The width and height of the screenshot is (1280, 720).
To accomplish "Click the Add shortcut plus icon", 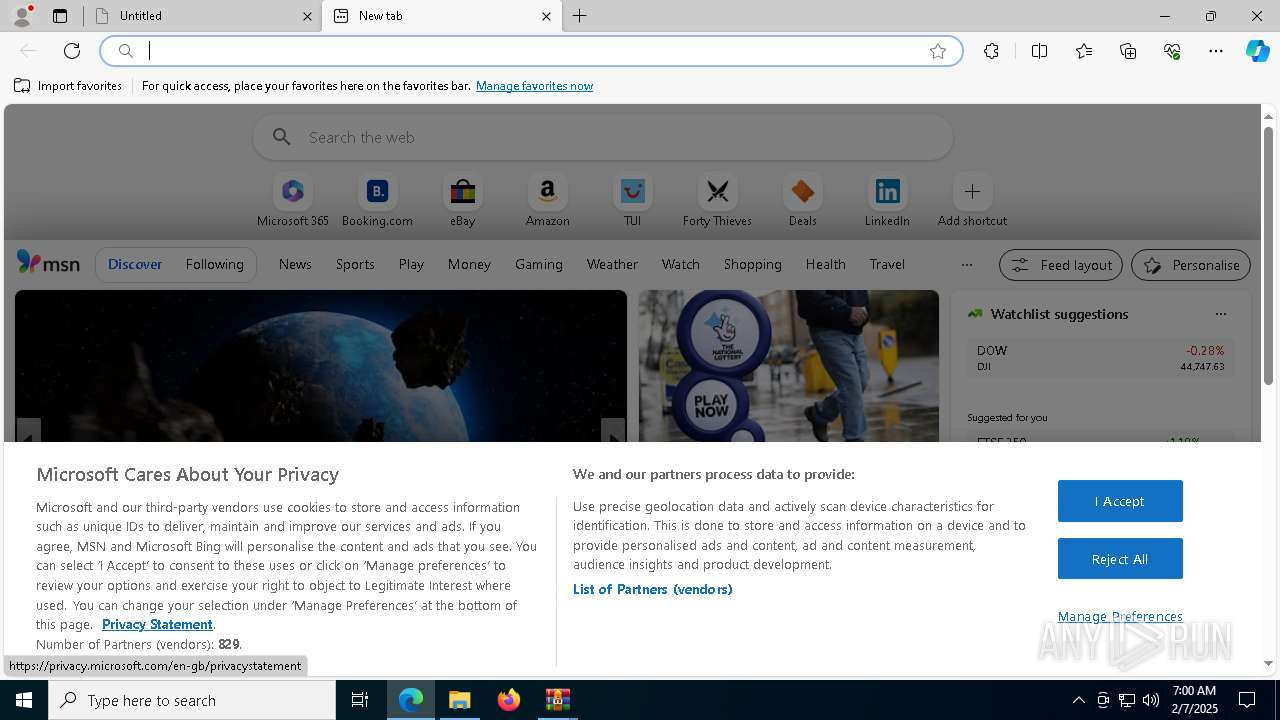I will click(972, 191).
